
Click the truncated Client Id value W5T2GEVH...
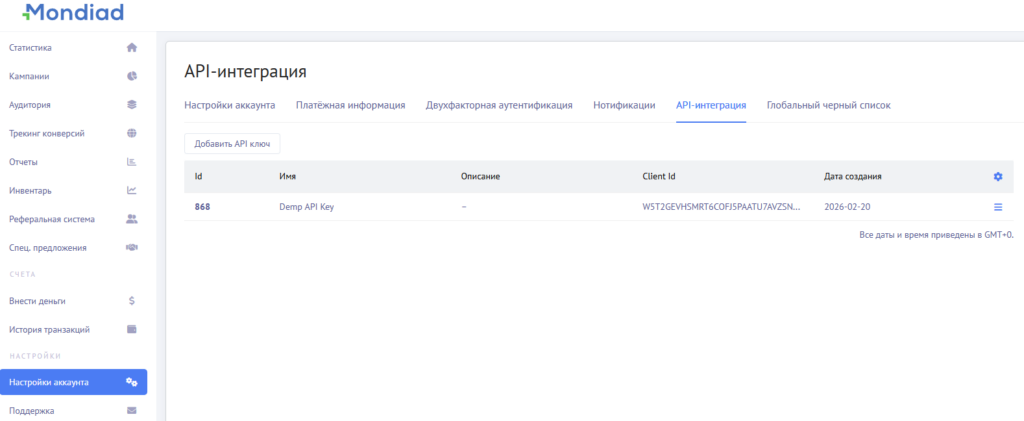click(722, 207)
